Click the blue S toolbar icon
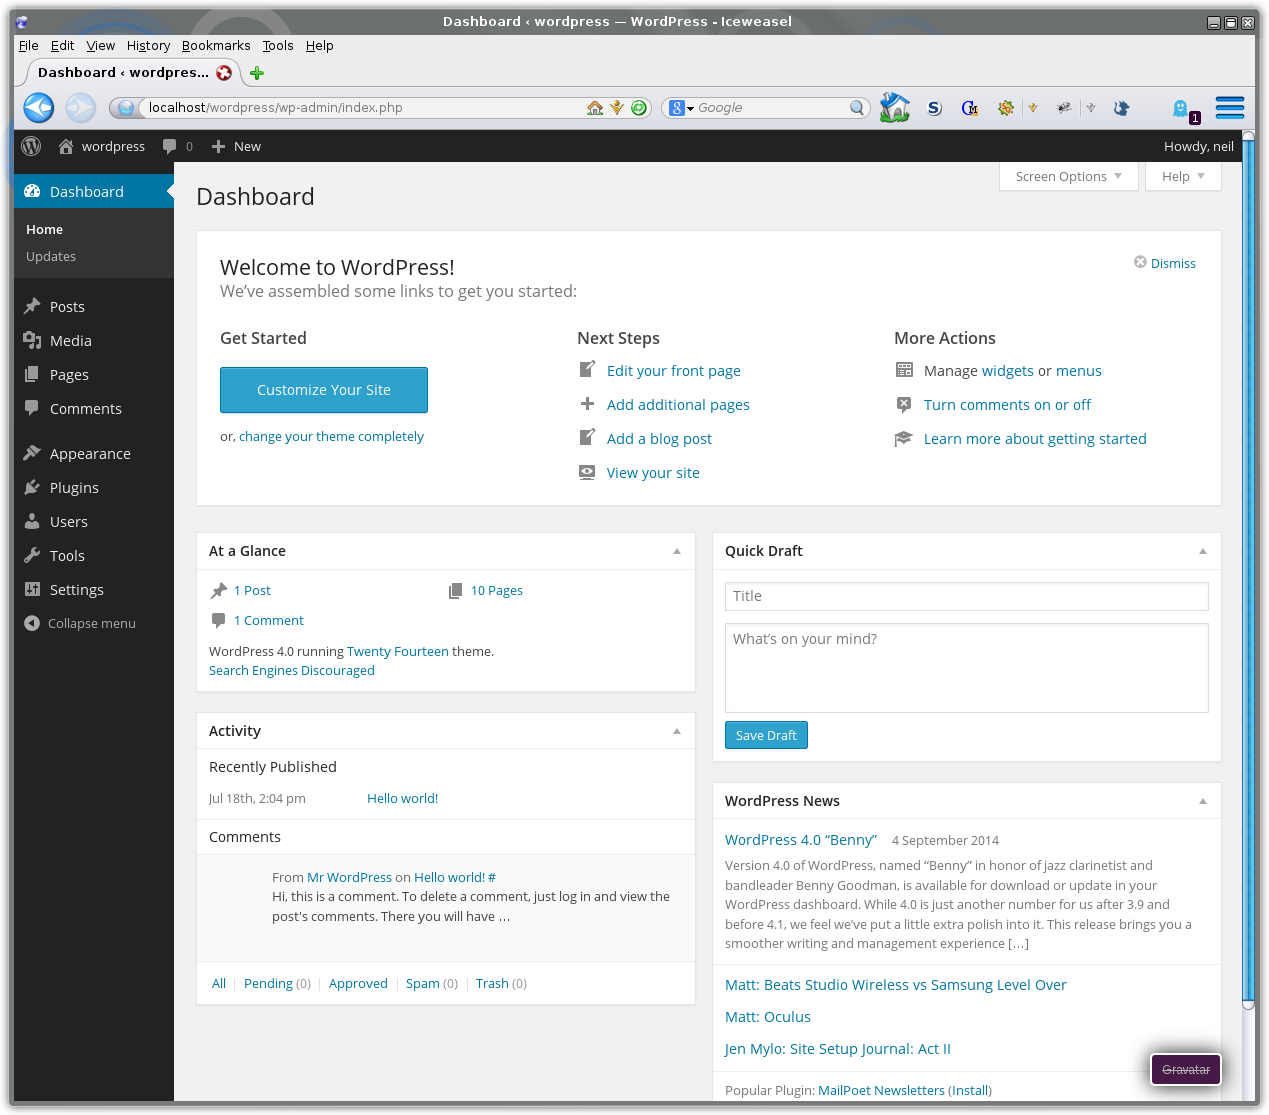This screenshot has height=1115, width=1269. click(934, 107)
